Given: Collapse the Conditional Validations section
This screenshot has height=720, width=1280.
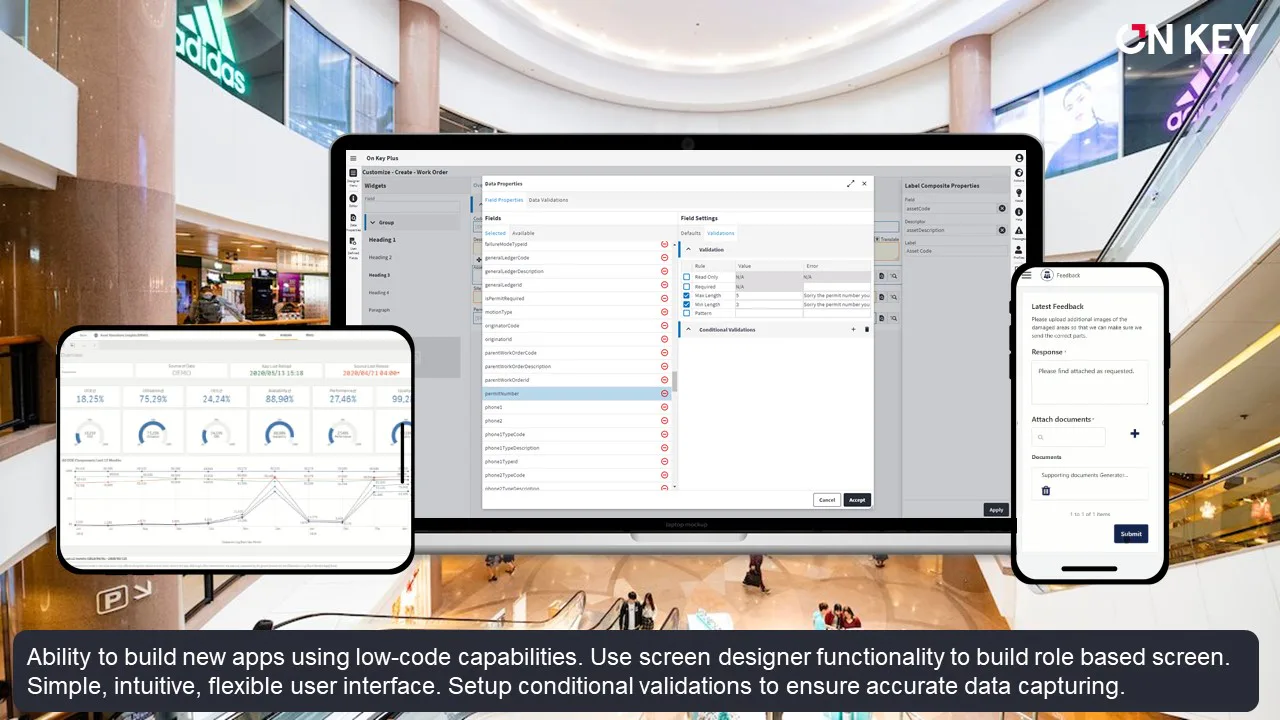Looking at the screenshot, I should (x=688, y=329).
